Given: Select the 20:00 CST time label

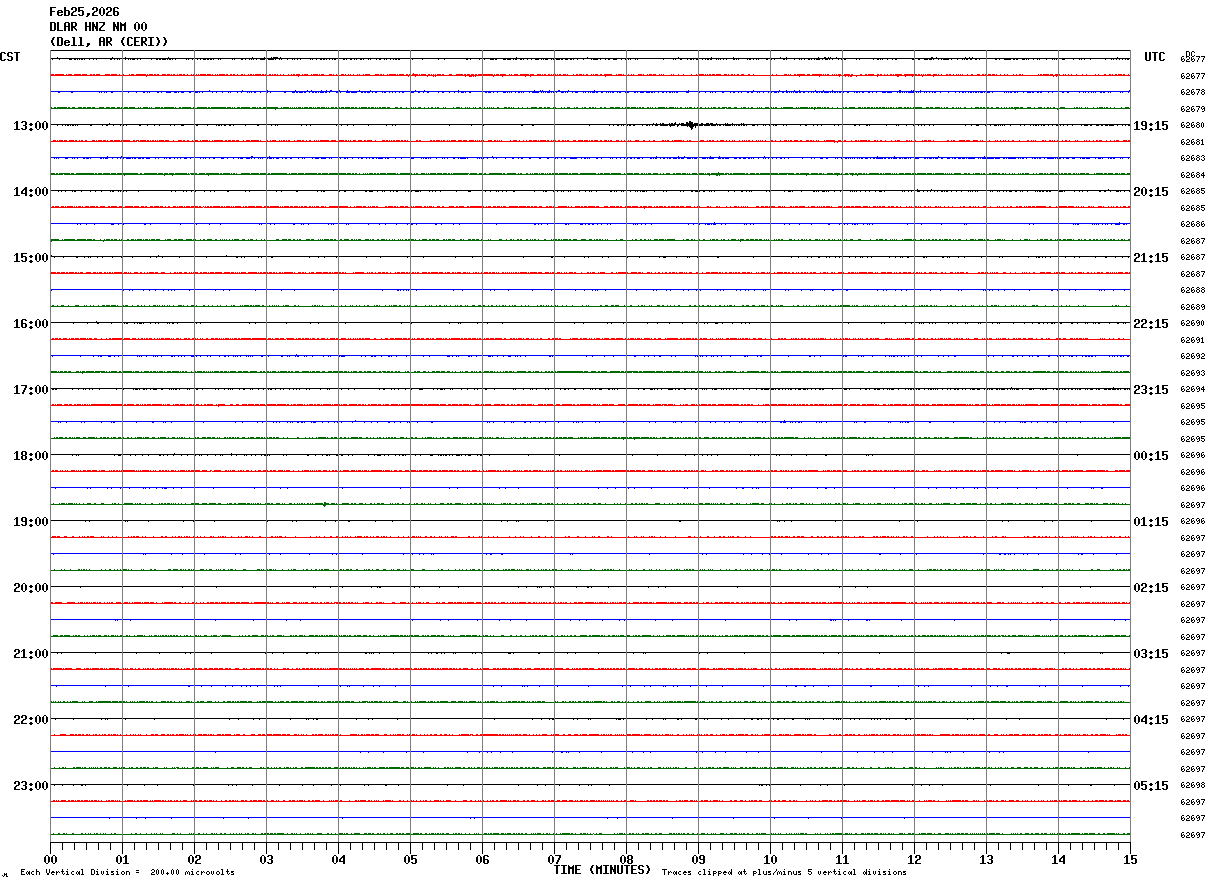Looking at the screenshot, I should click(30, 588).
